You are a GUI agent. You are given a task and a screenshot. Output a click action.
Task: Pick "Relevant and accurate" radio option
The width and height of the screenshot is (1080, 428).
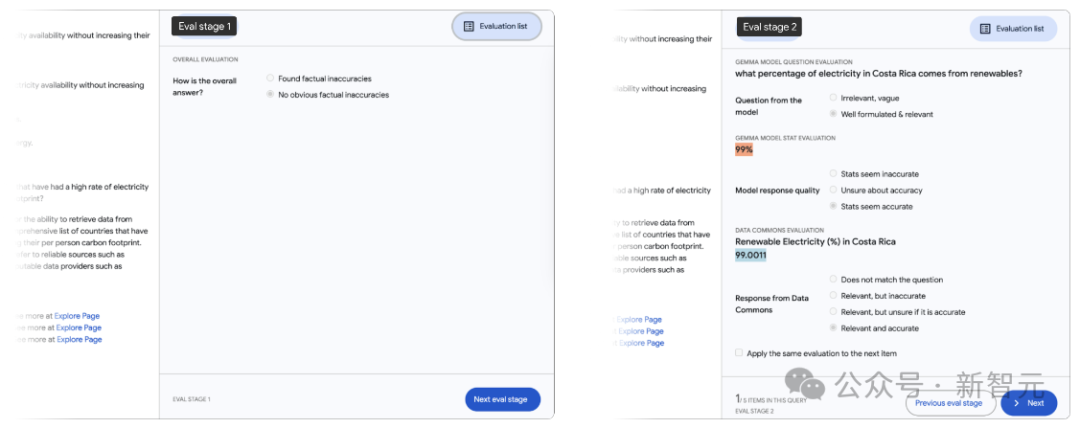point(834,328)
